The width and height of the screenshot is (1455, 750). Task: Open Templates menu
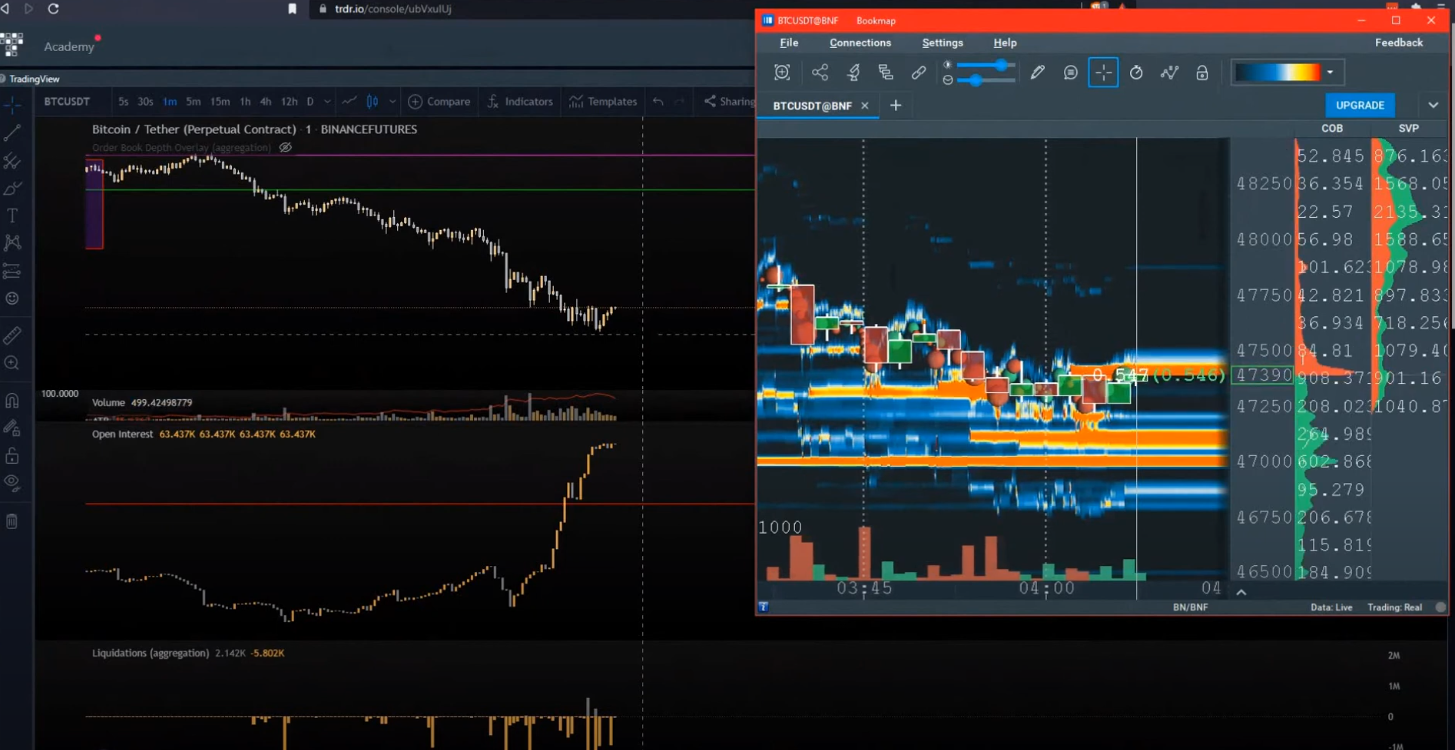click(603, 101)
